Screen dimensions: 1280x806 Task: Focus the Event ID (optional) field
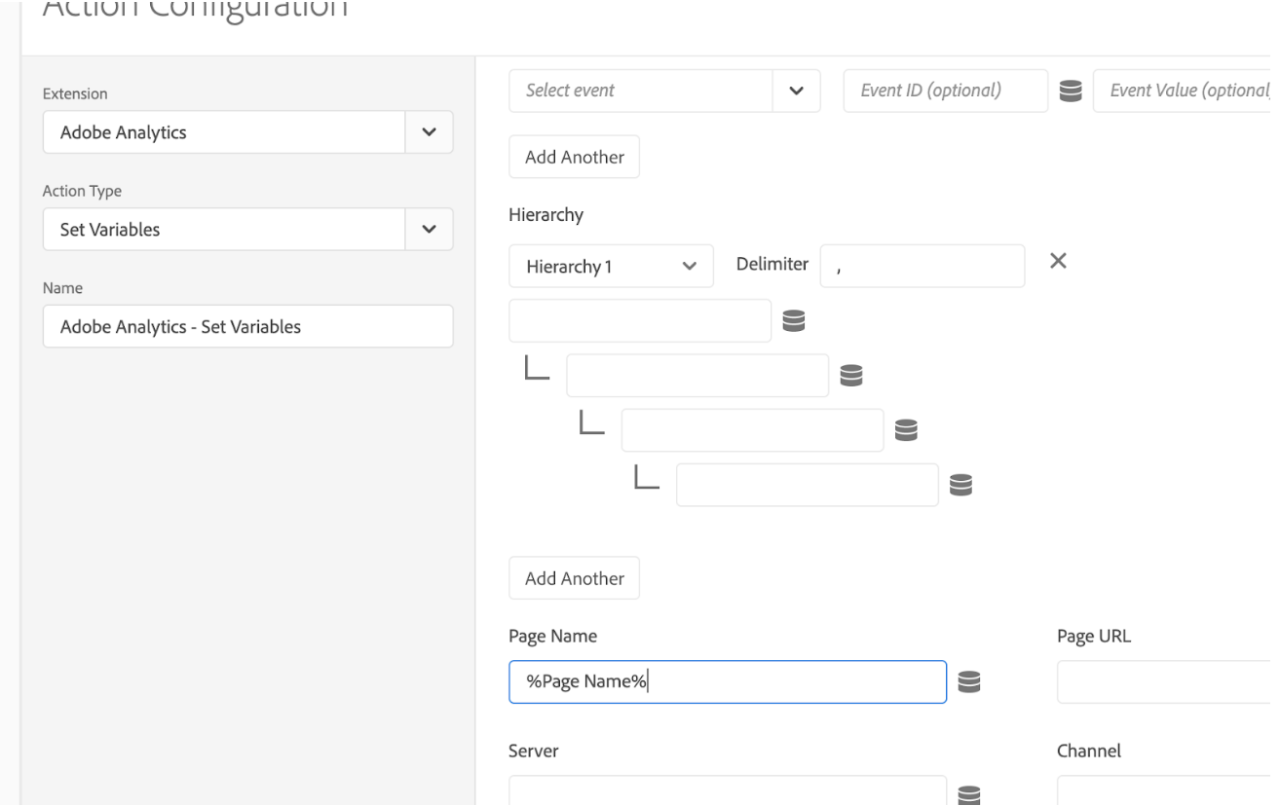pyautogui.click(x=946, y=91)
